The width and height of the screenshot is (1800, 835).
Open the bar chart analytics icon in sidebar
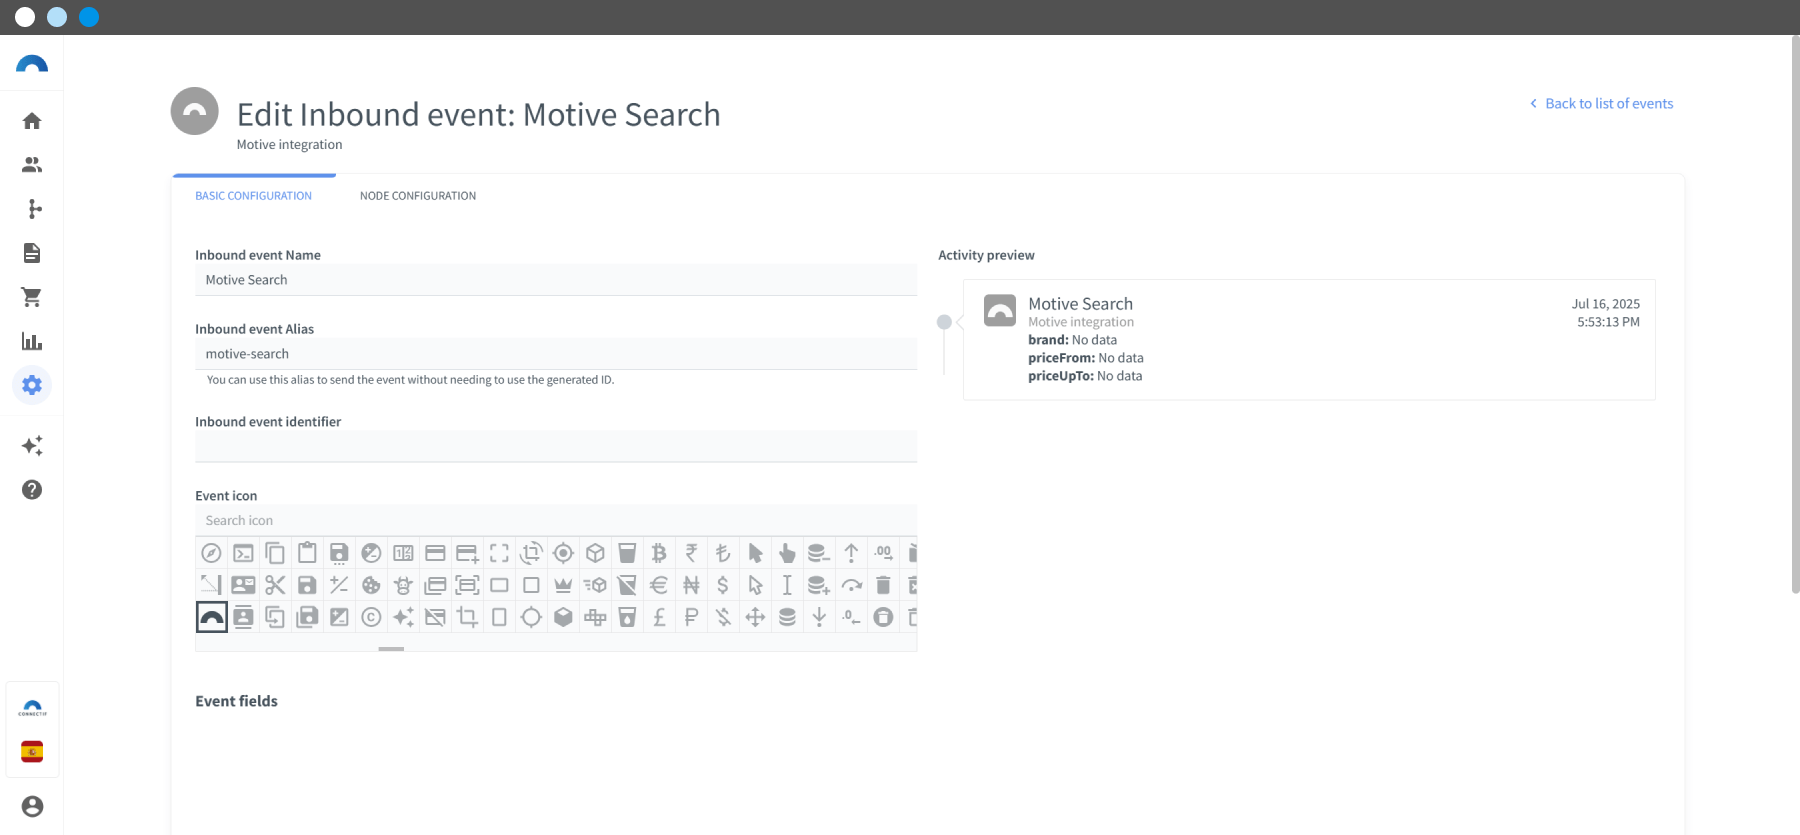coord(32,341)
